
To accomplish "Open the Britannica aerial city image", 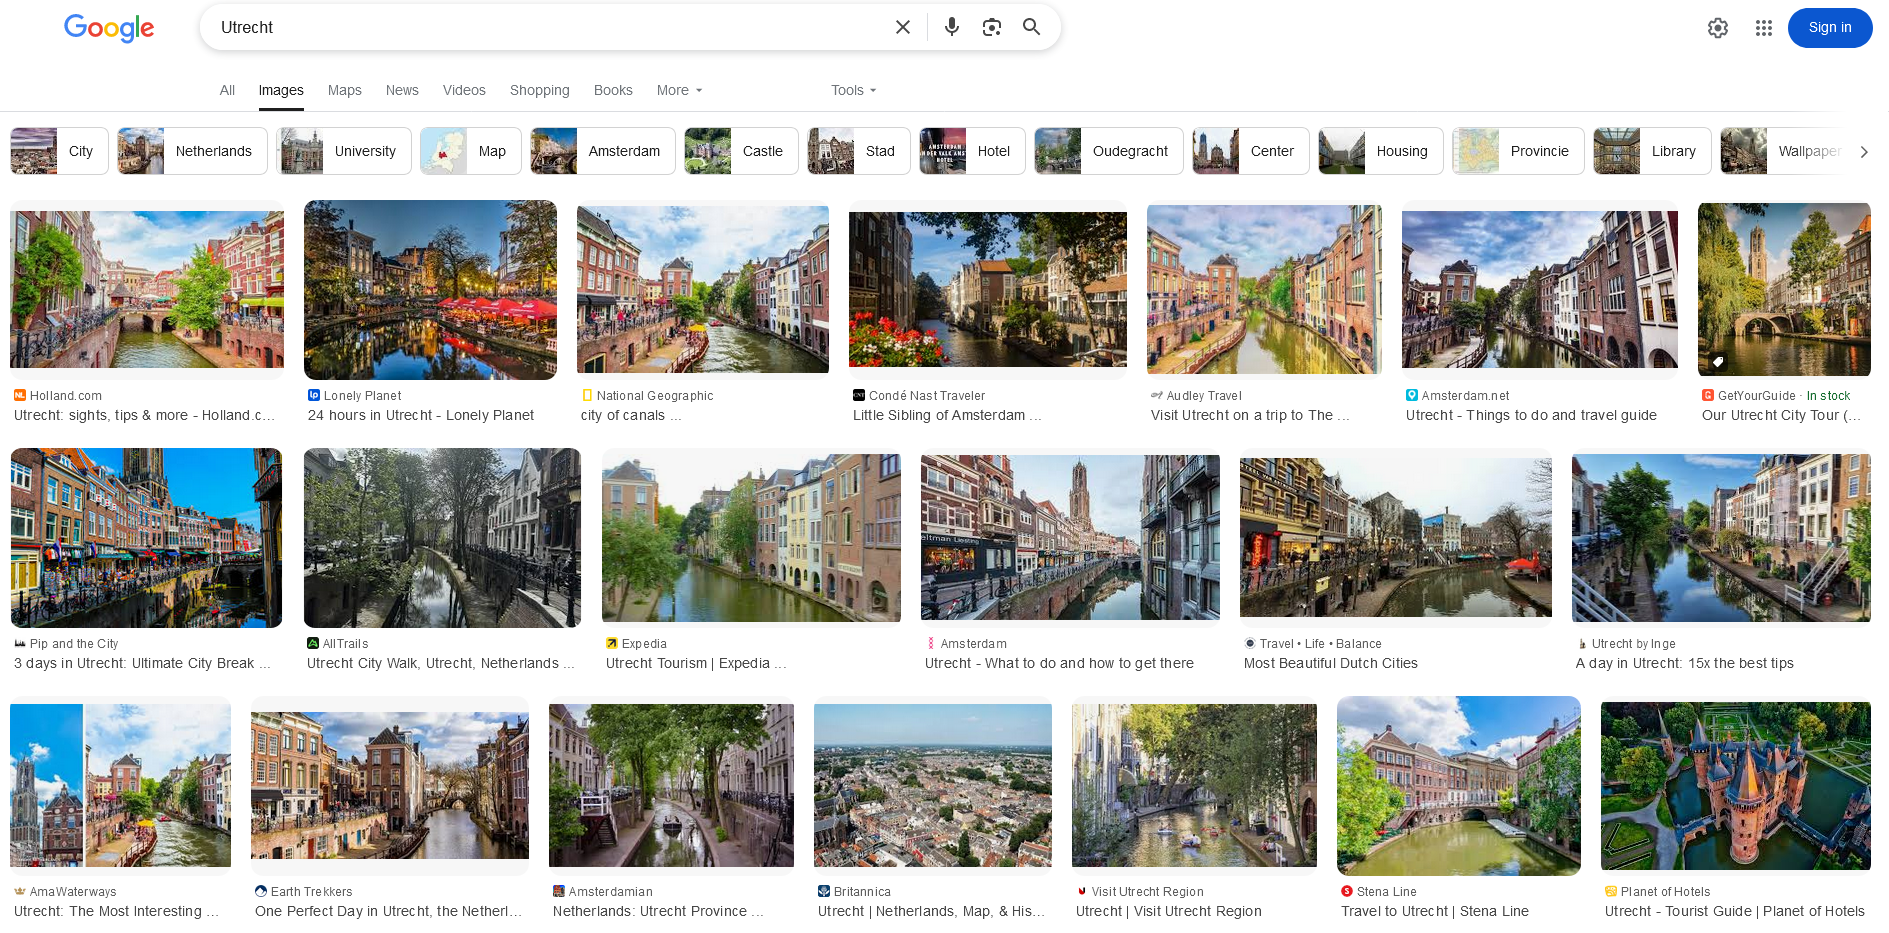I will pyautogui.click(x=932, y=785).
